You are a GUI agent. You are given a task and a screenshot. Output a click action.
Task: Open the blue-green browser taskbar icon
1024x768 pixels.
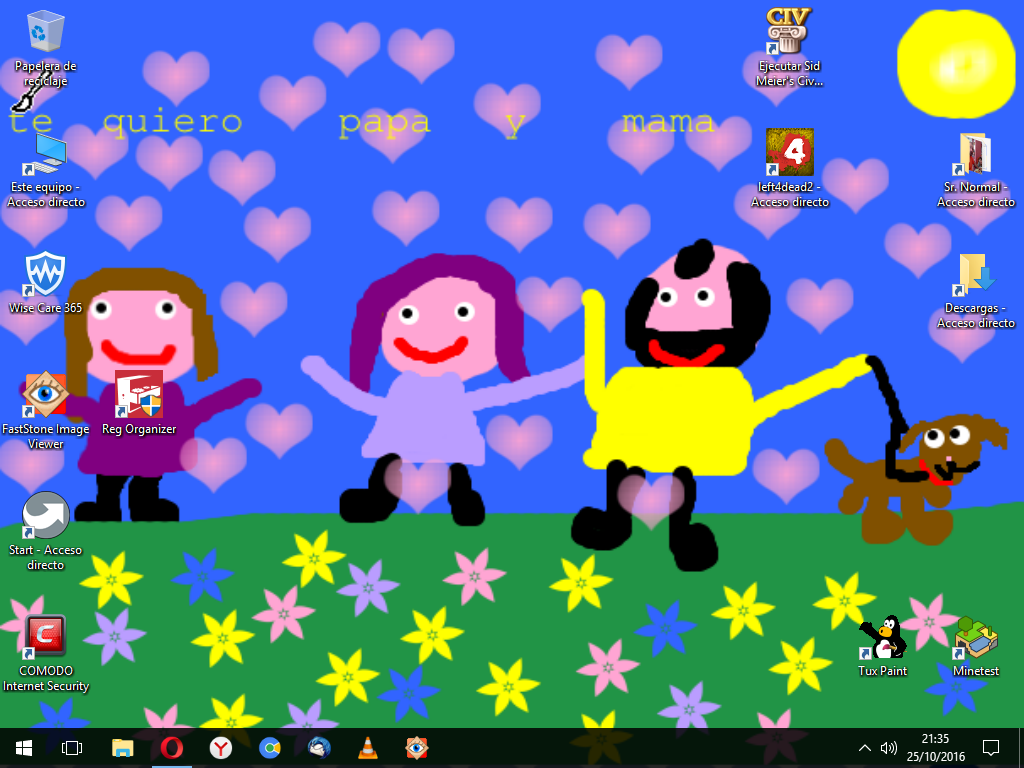tap(270, 748)
